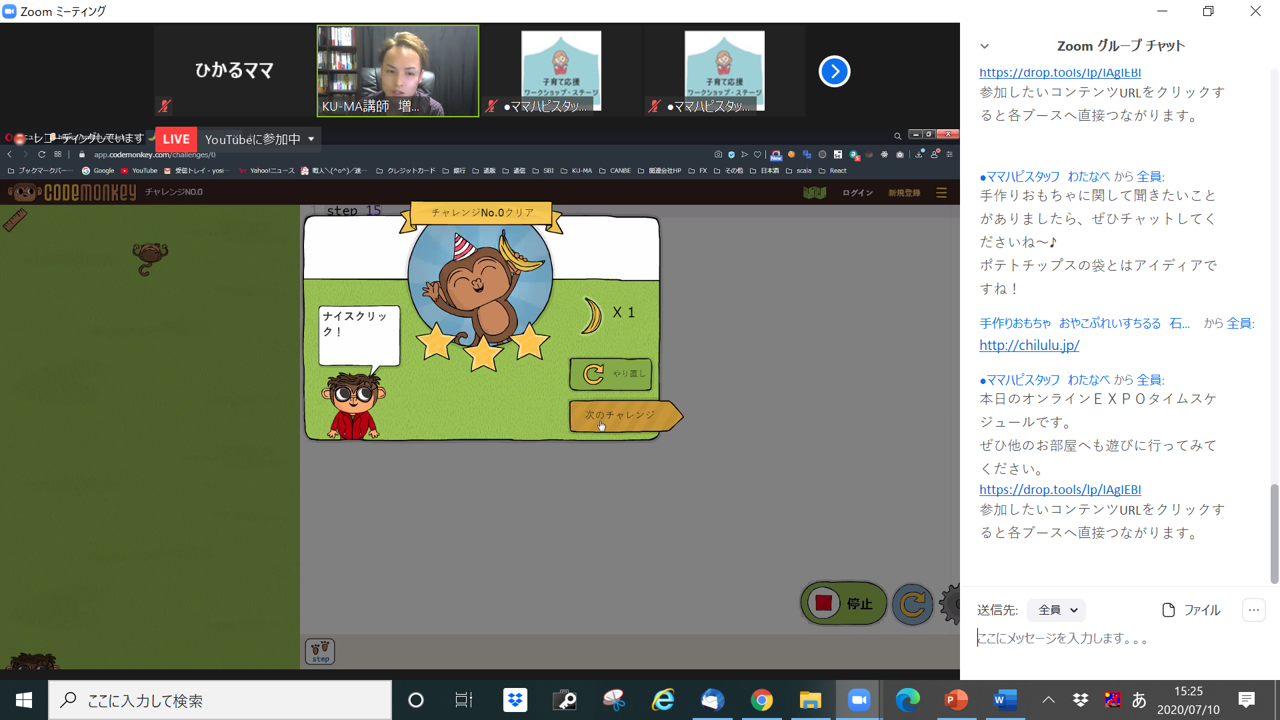Image resolution: width=1280 pixels, height=720 pixels.
Task: Select the KU-MA講師 video thumbnail
Action: (x=398, y=71)
